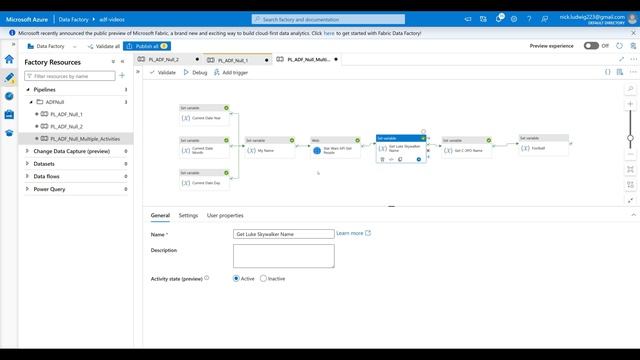640x360 pixels.
Task: Open the help question mark icon
Action: [x=529, y=19]
